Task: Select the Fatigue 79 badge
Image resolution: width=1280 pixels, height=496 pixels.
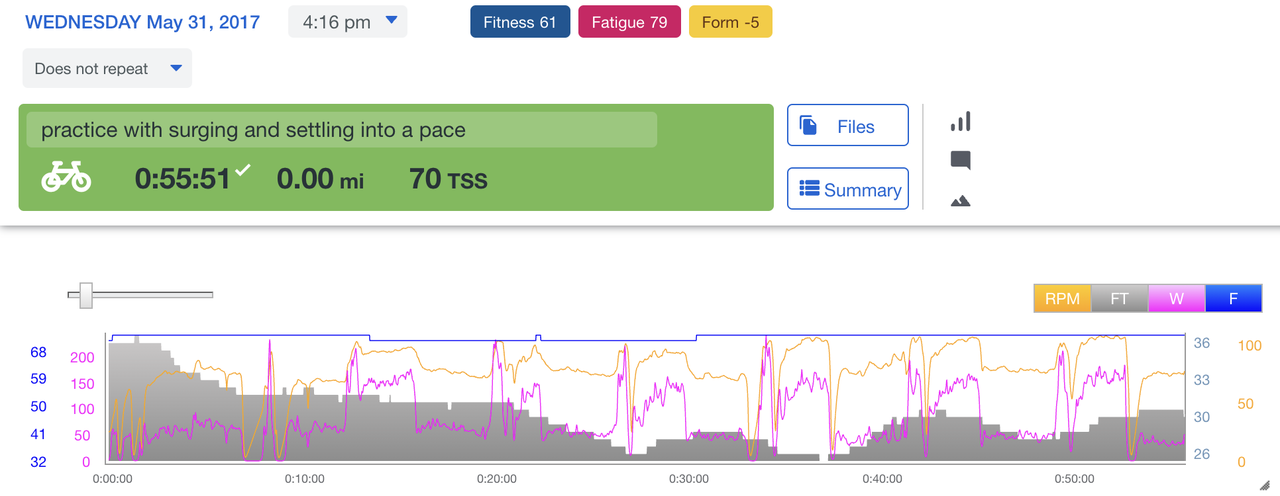Action: pos(629,22)
